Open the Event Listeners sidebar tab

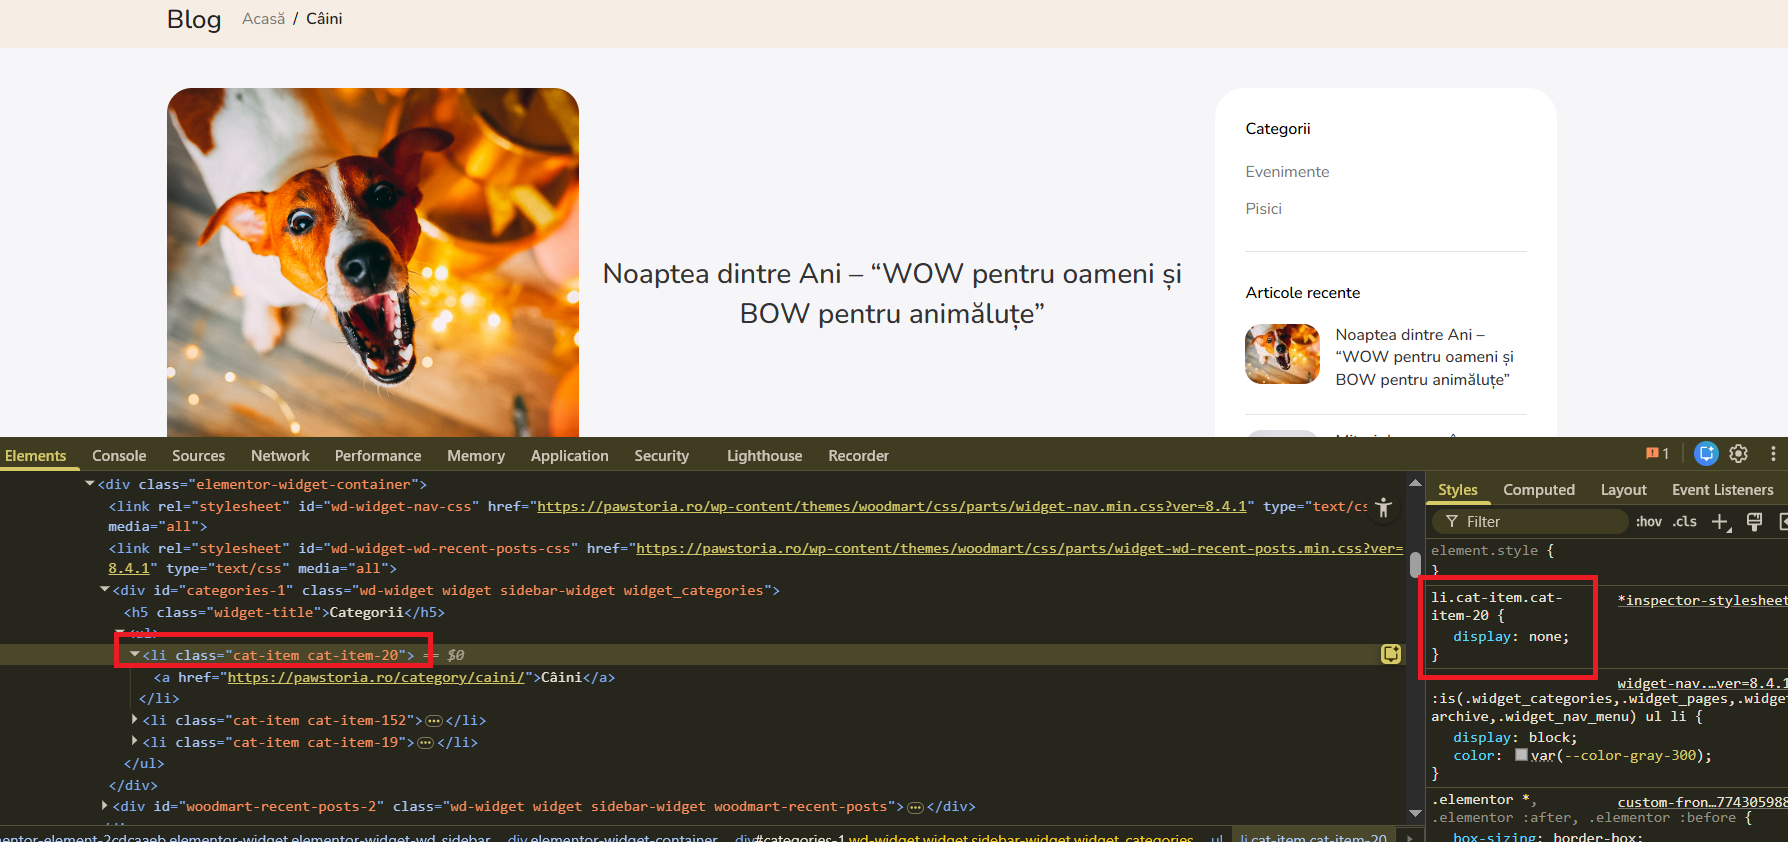(1722, 490)
